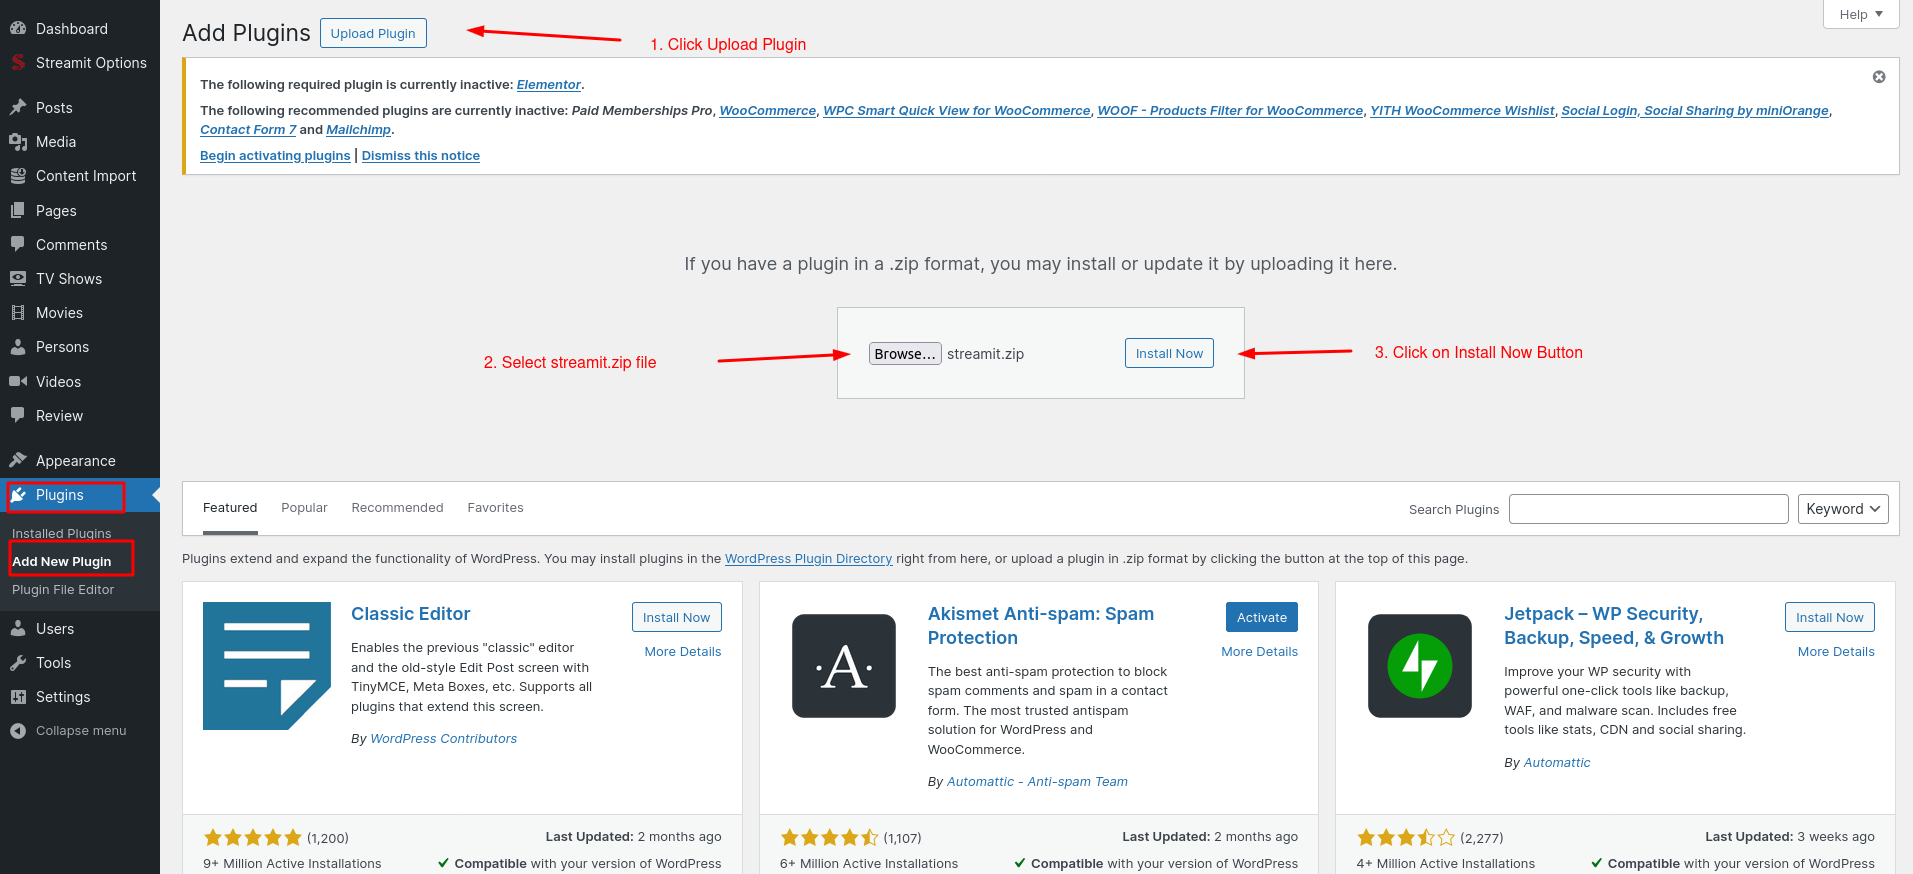Open the Akismet Anti-spam title link

click(x=1041, y=626)
